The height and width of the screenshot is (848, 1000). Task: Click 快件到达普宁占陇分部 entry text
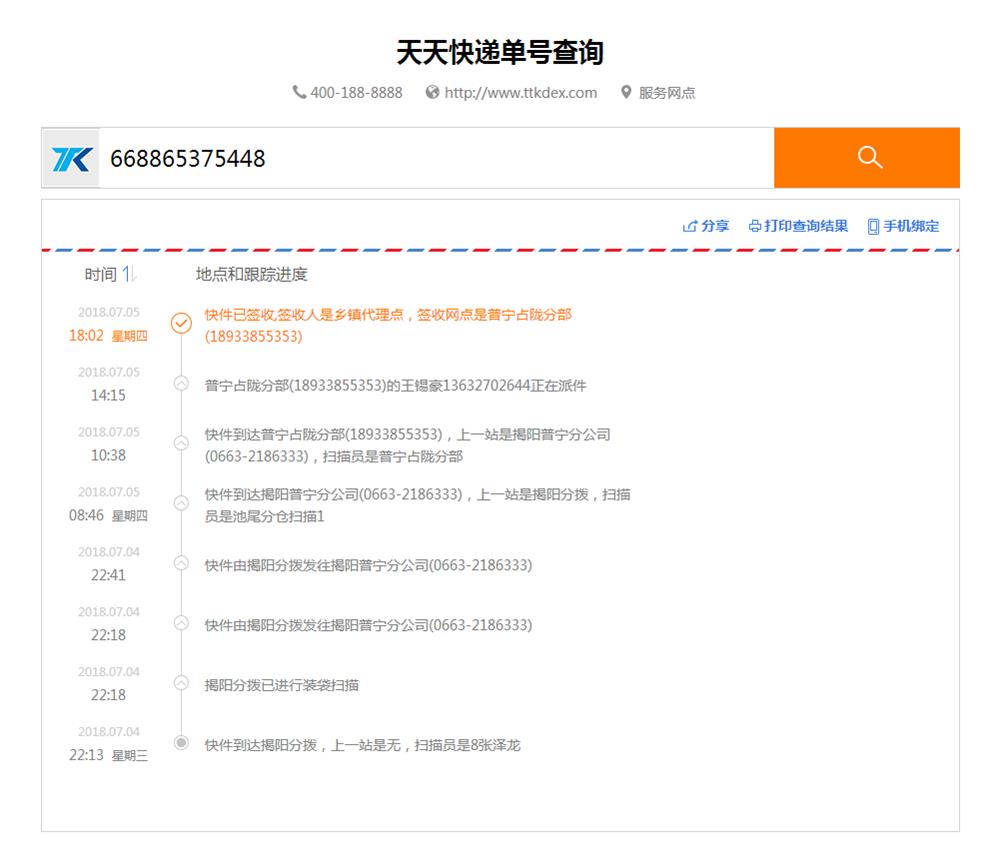click(408, 445)
